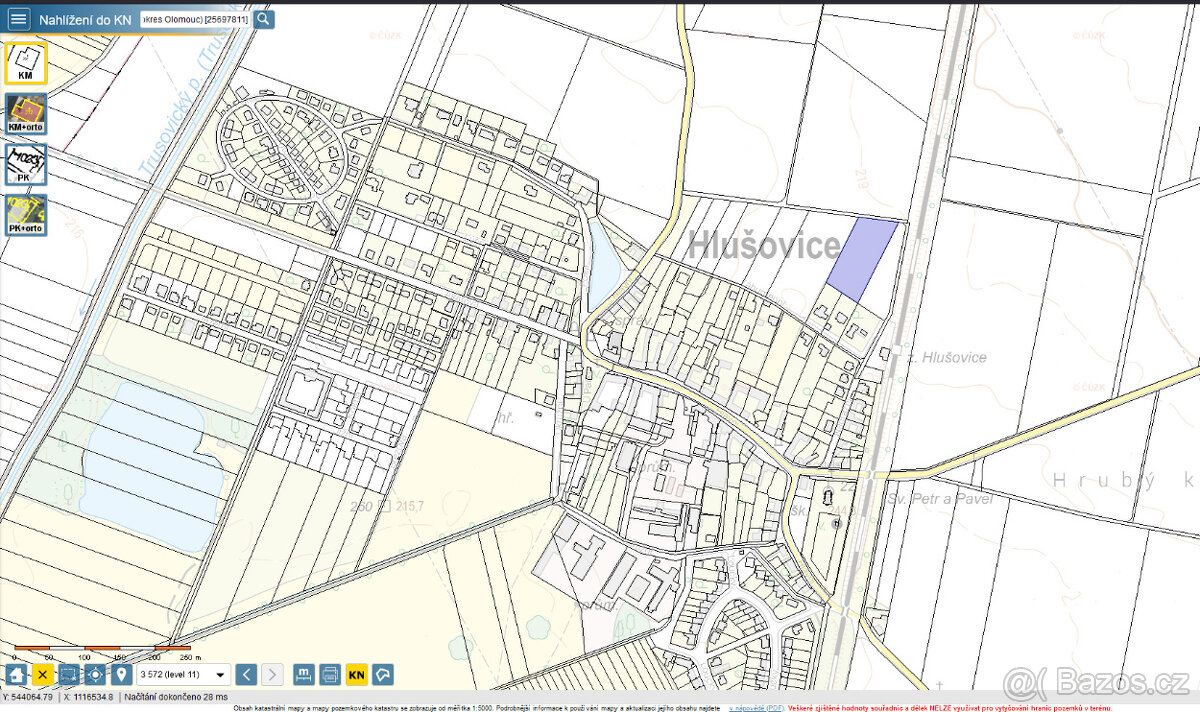
Task: Open the scale dropdown 3 572 (level 11)
Action: [184, 674]
